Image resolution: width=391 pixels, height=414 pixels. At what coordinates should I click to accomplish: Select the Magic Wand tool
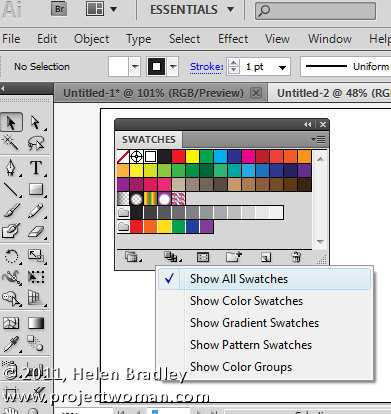click(11, 143)
